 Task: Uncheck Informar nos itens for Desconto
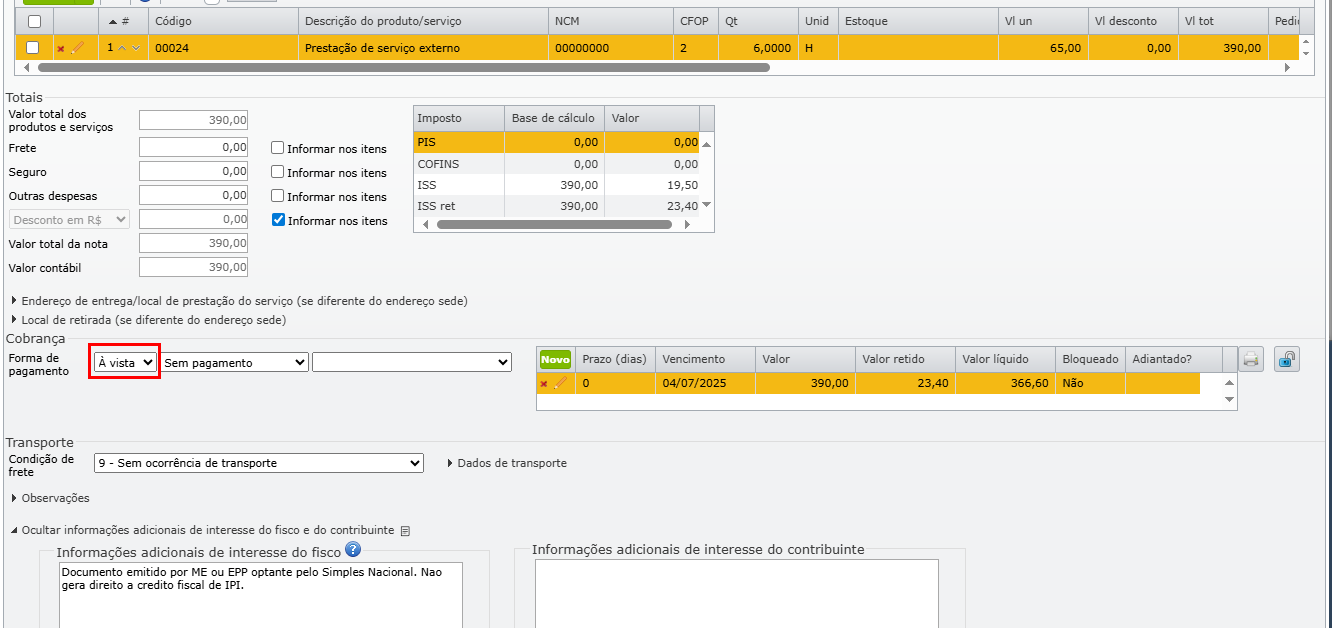coord(279,220)
